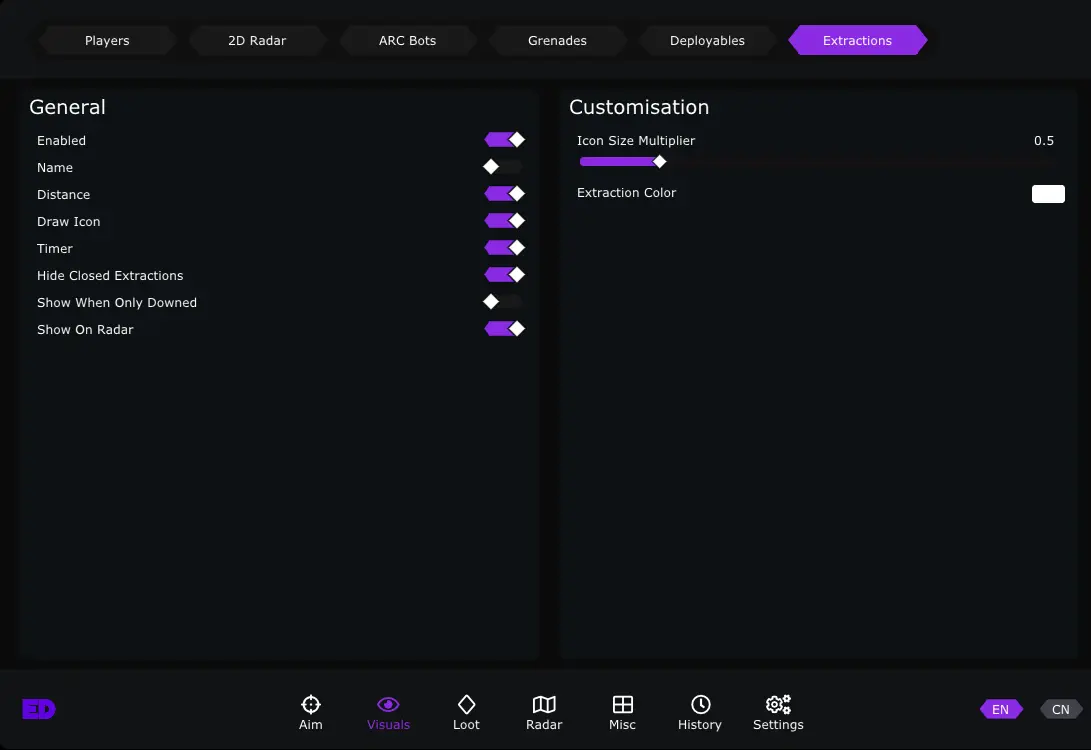Disable the Draw Icon toggle
The width and height of the screenshot is (1091, 750).
coord(504,221)
